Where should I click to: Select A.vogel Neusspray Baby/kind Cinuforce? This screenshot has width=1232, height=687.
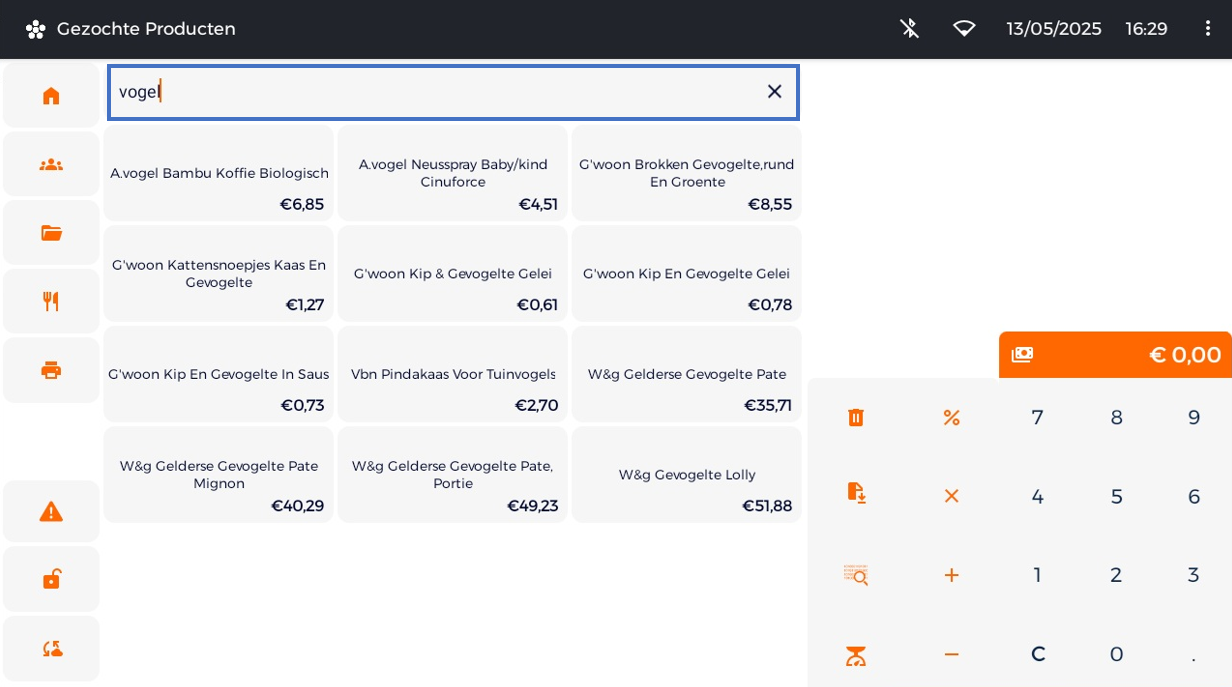point(453,173)
